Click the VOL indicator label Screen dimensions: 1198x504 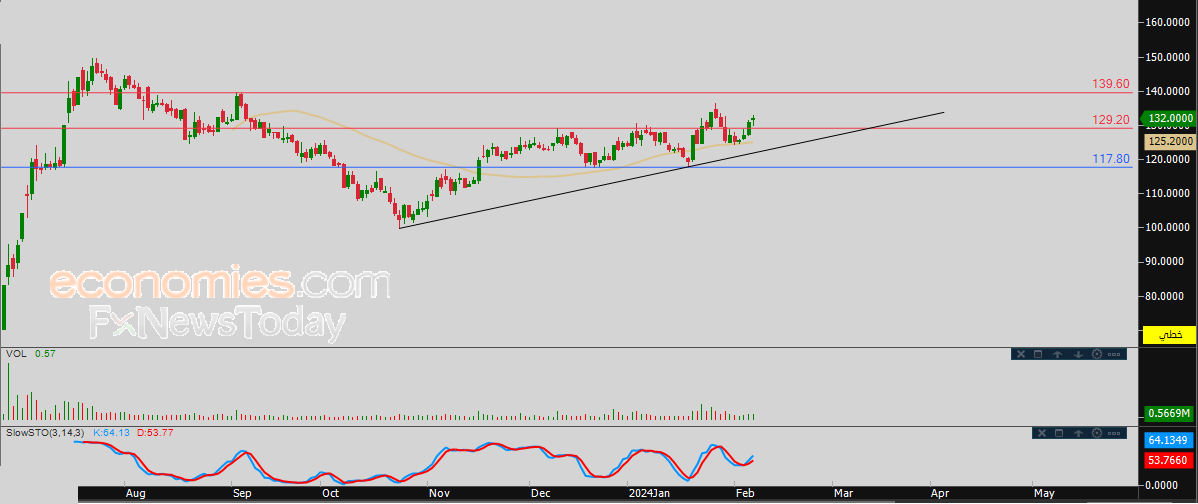[17, 354]
